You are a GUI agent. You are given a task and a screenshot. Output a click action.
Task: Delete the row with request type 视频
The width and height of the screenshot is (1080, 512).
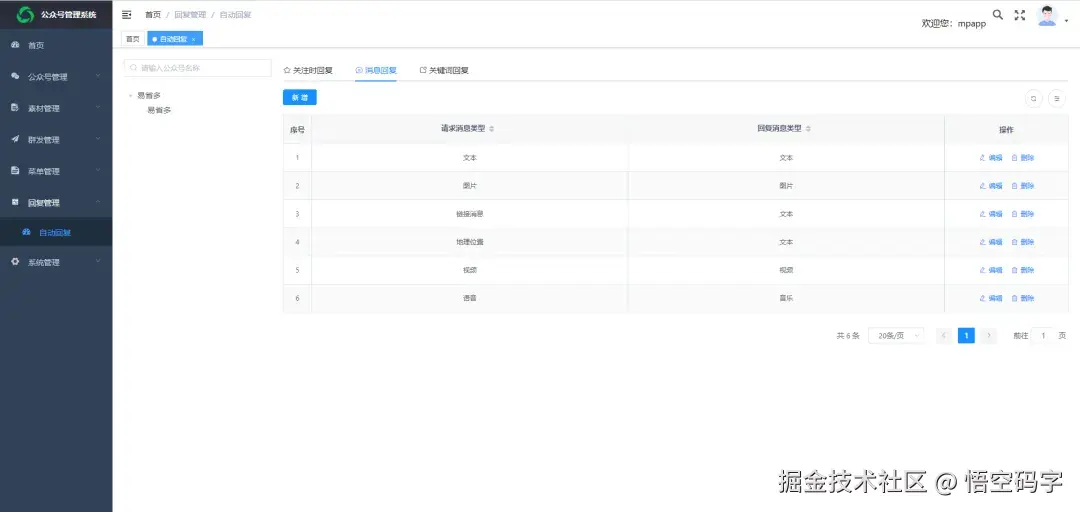1023,270
